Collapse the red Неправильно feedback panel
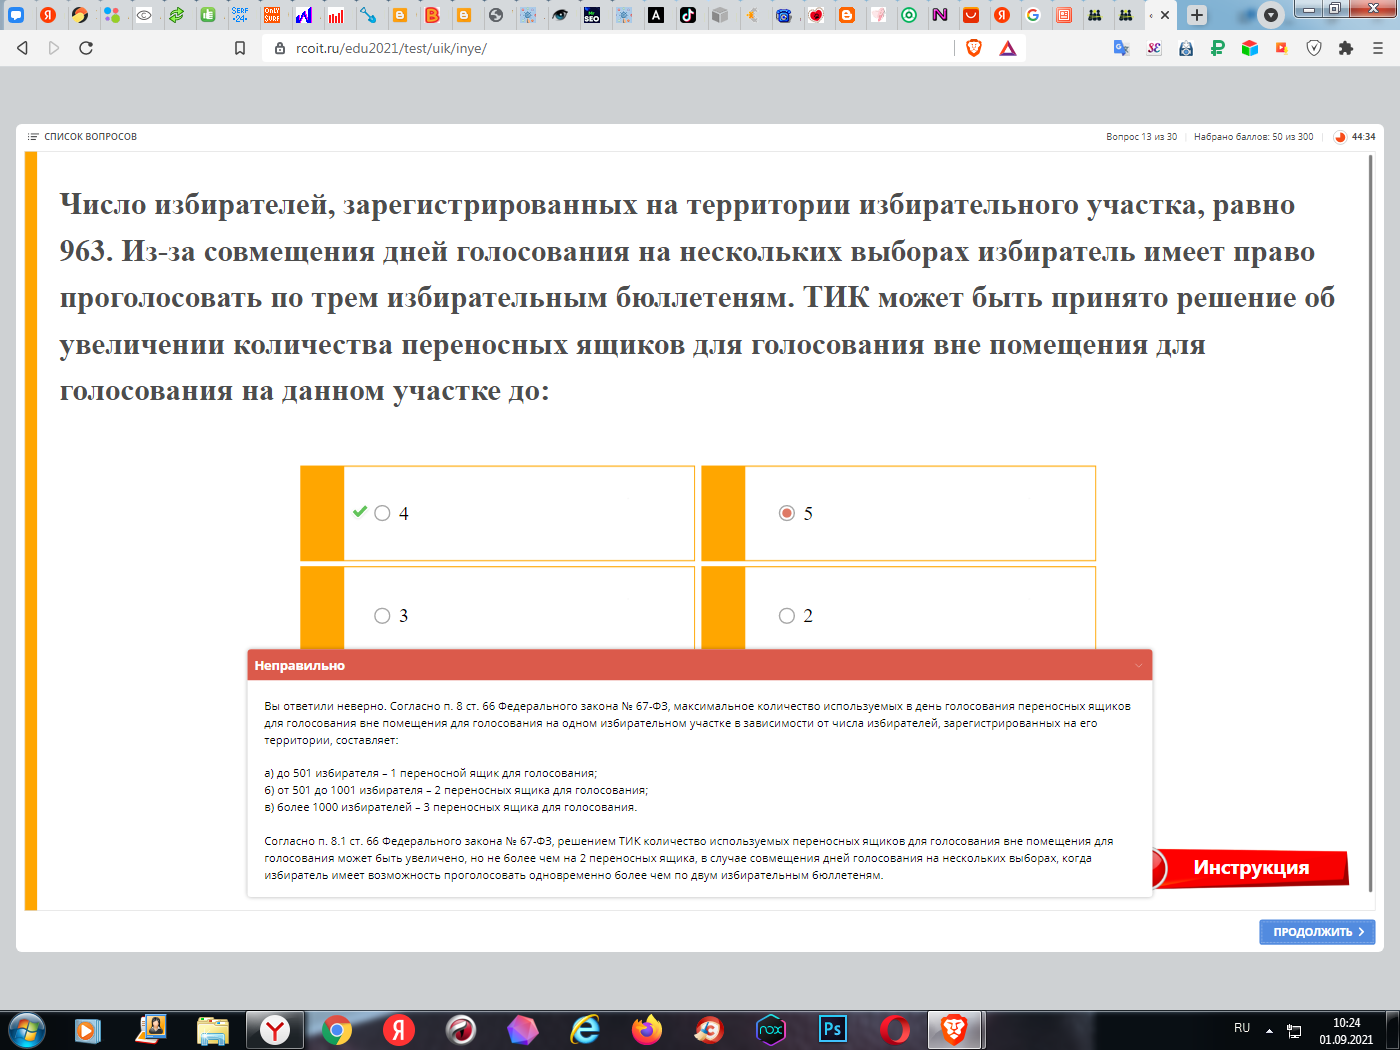 (1138, 666)
